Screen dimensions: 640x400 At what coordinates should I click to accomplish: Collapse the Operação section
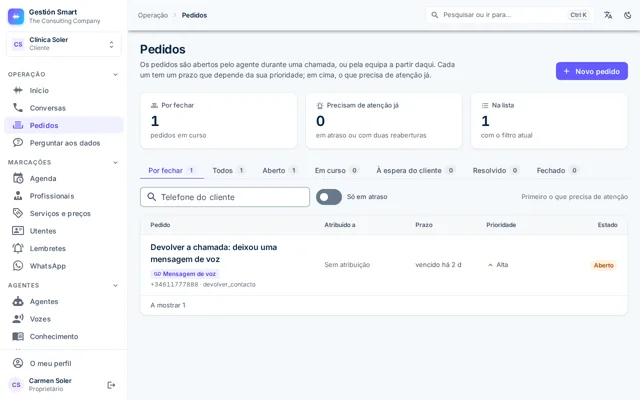pos(115,74)
